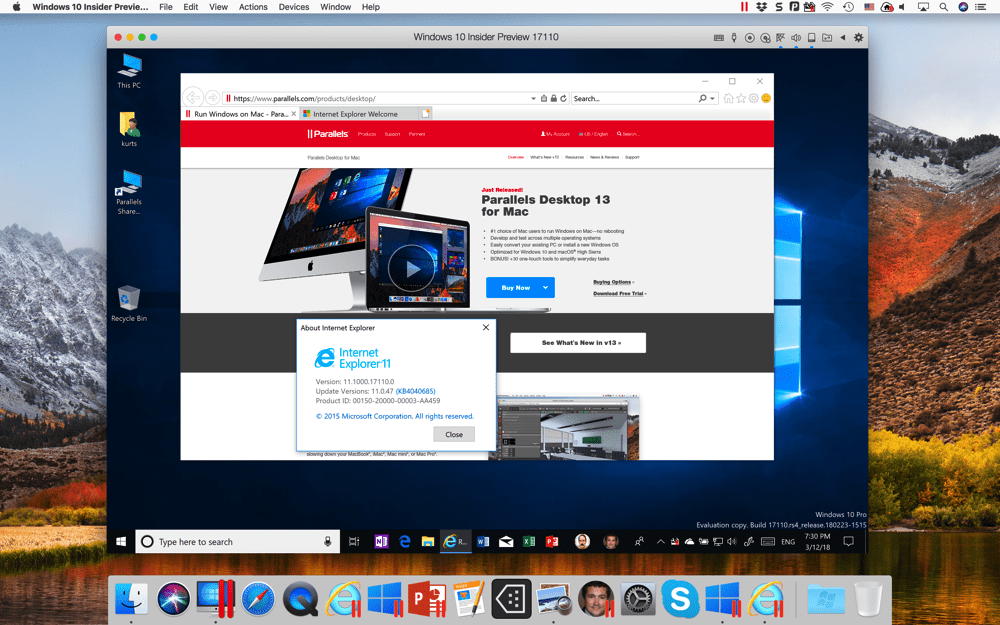Click the kurts folder desktop icon
1000x625 pixels.
coord(129,129)
